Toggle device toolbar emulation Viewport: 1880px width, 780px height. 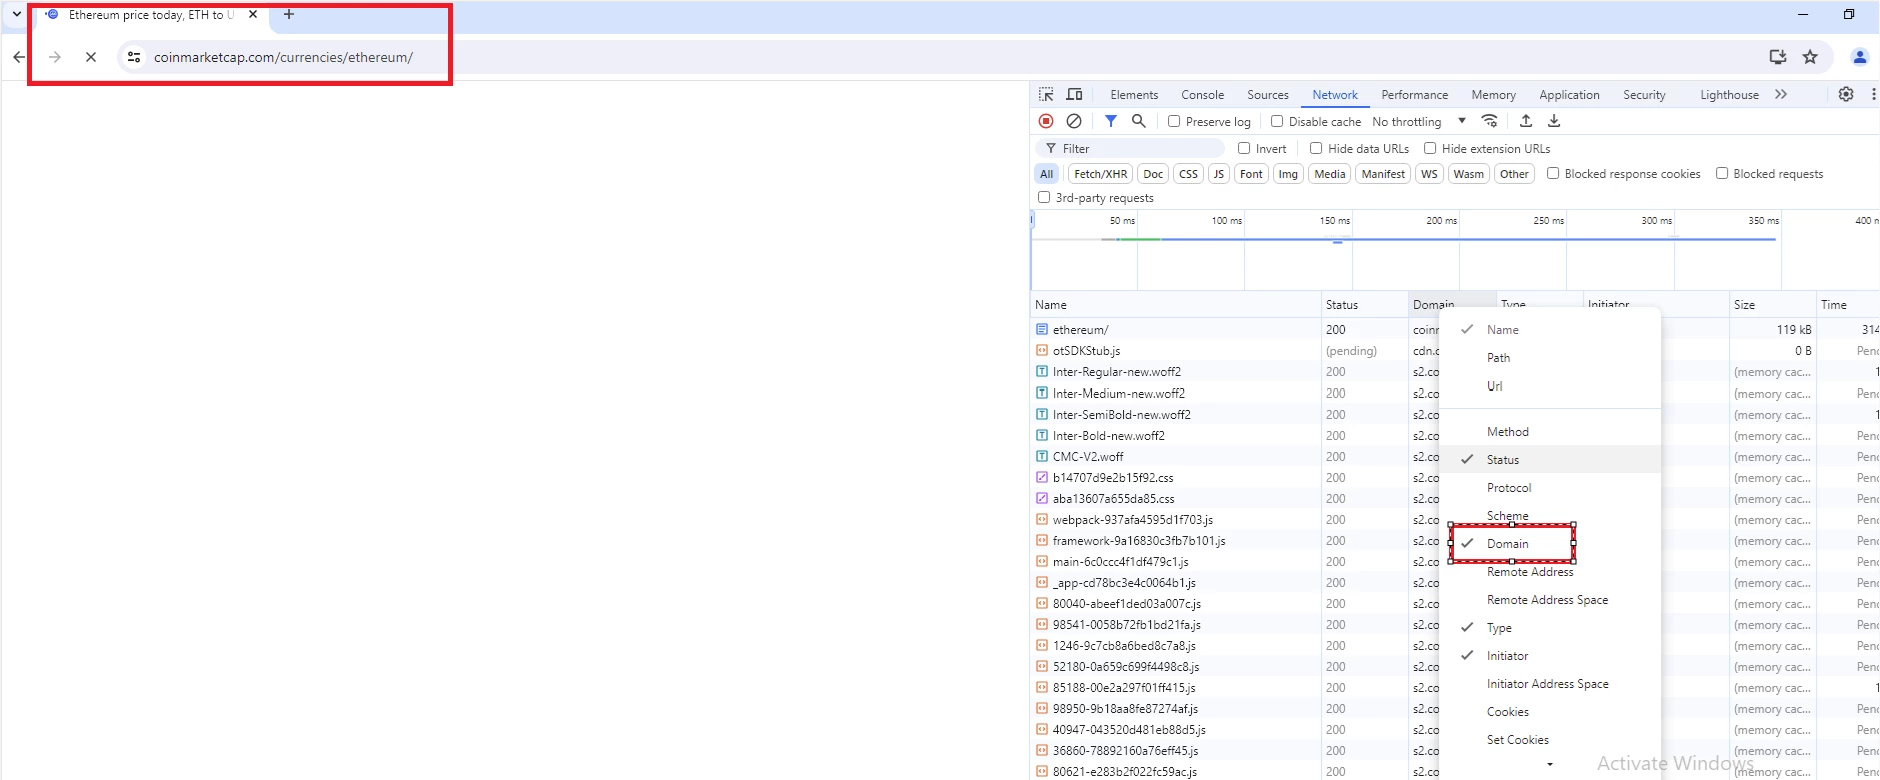pyautogui.click(x=1074, y=94)
